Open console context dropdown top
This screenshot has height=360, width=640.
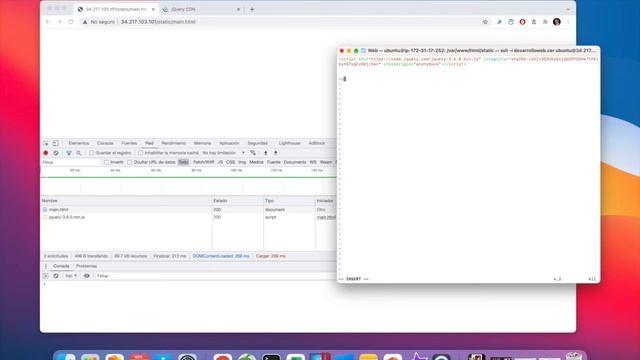pos(71,276)
